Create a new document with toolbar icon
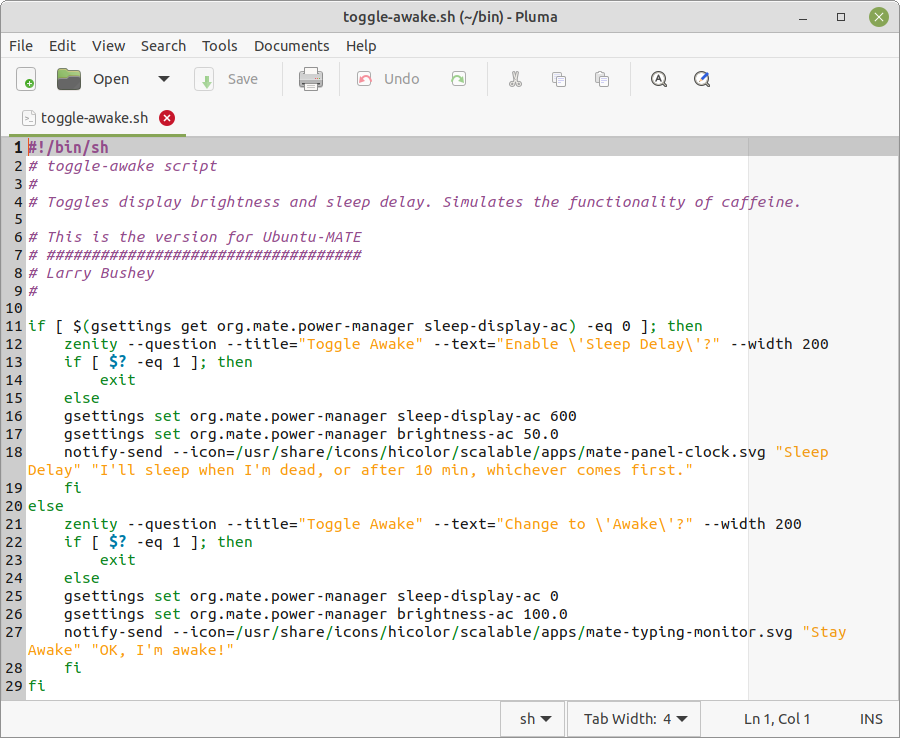Screen dimensions: 900x738 [x=26, y=79]
